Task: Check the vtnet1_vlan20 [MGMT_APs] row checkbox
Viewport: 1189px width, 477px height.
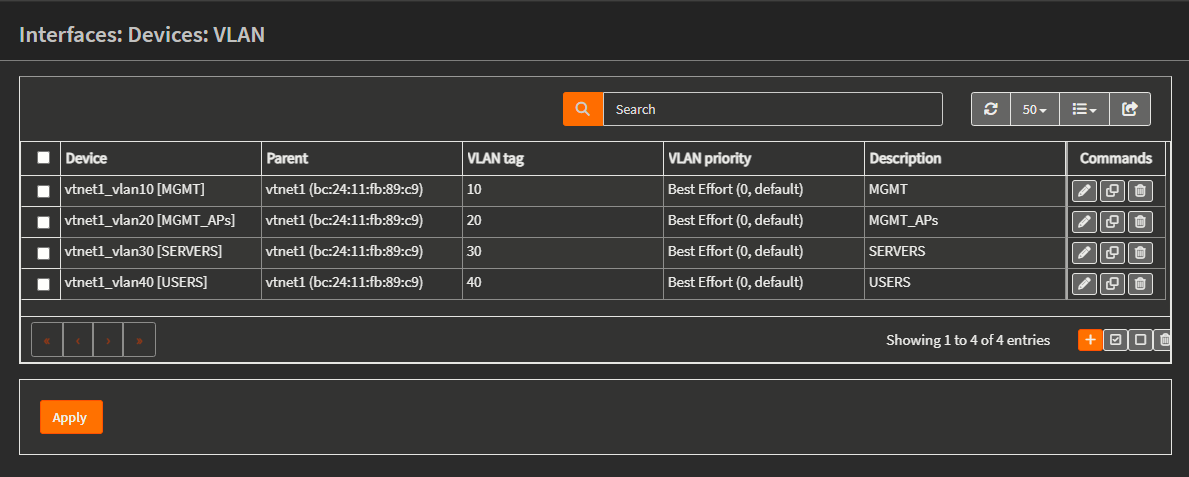Action: point(43,222)
